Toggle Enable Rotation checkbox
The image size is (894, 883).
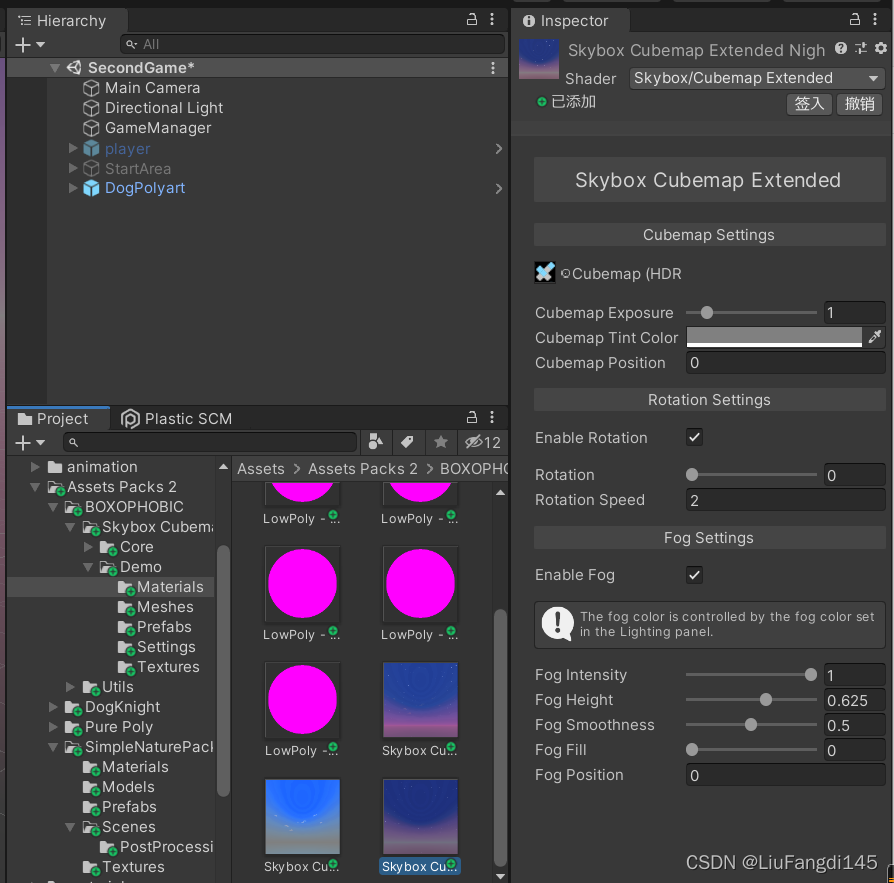tap(694, 437)
